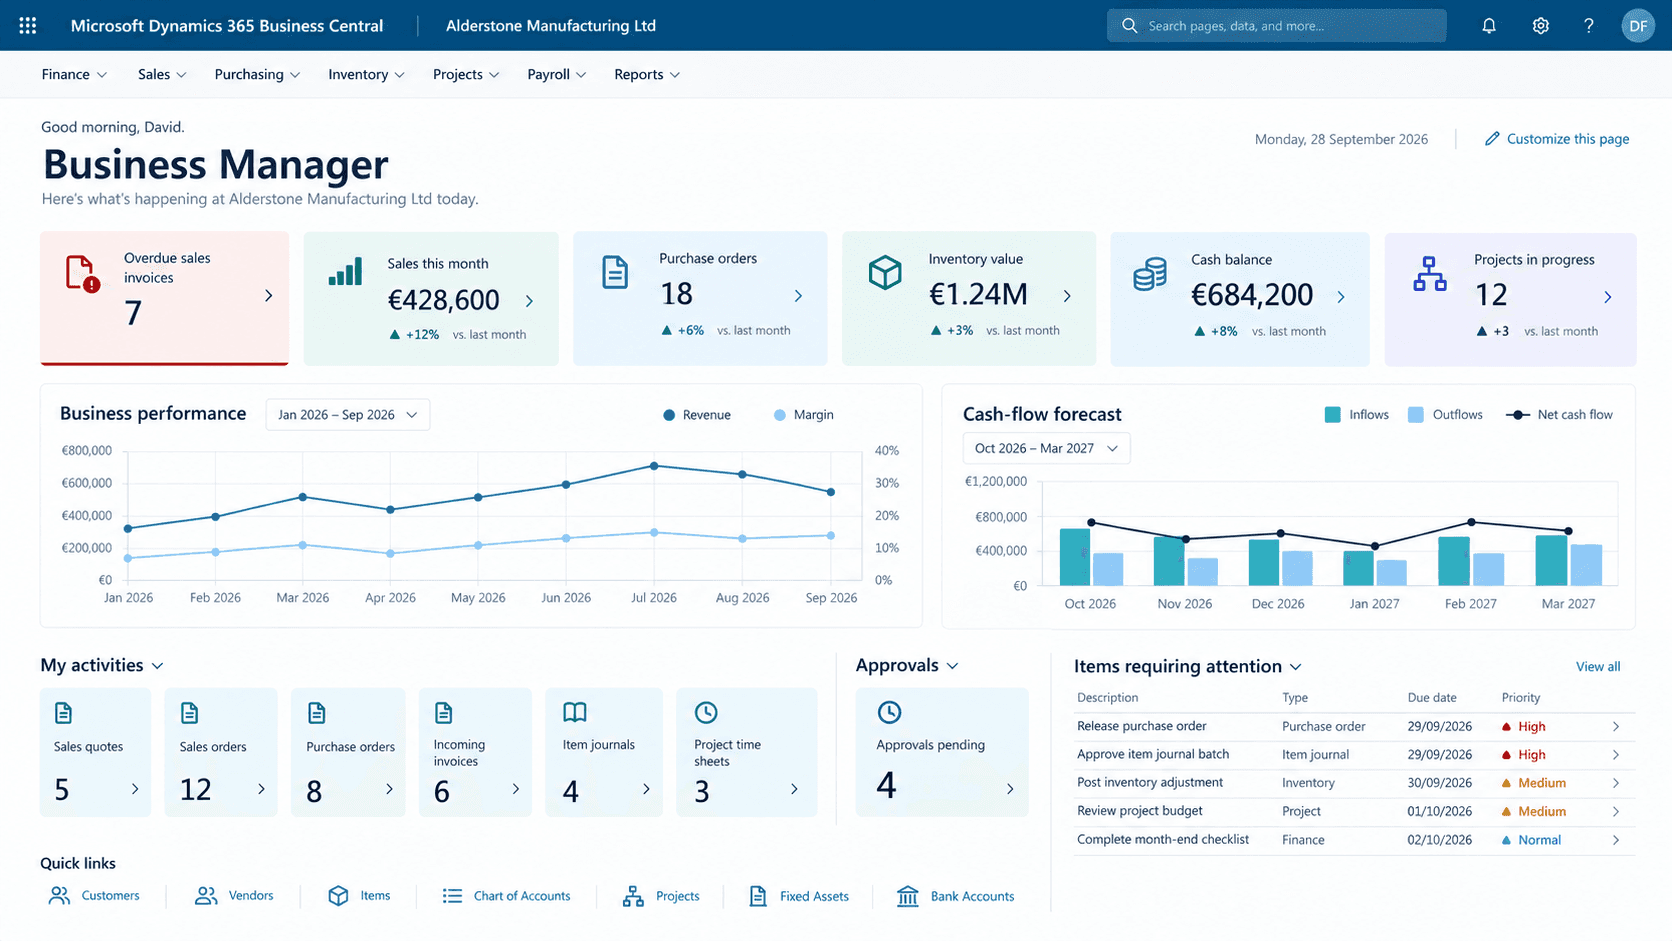This screenshot has height=941, width=1672.
Task: Open the Bank Accounts quick link
Action: [956, 896]
